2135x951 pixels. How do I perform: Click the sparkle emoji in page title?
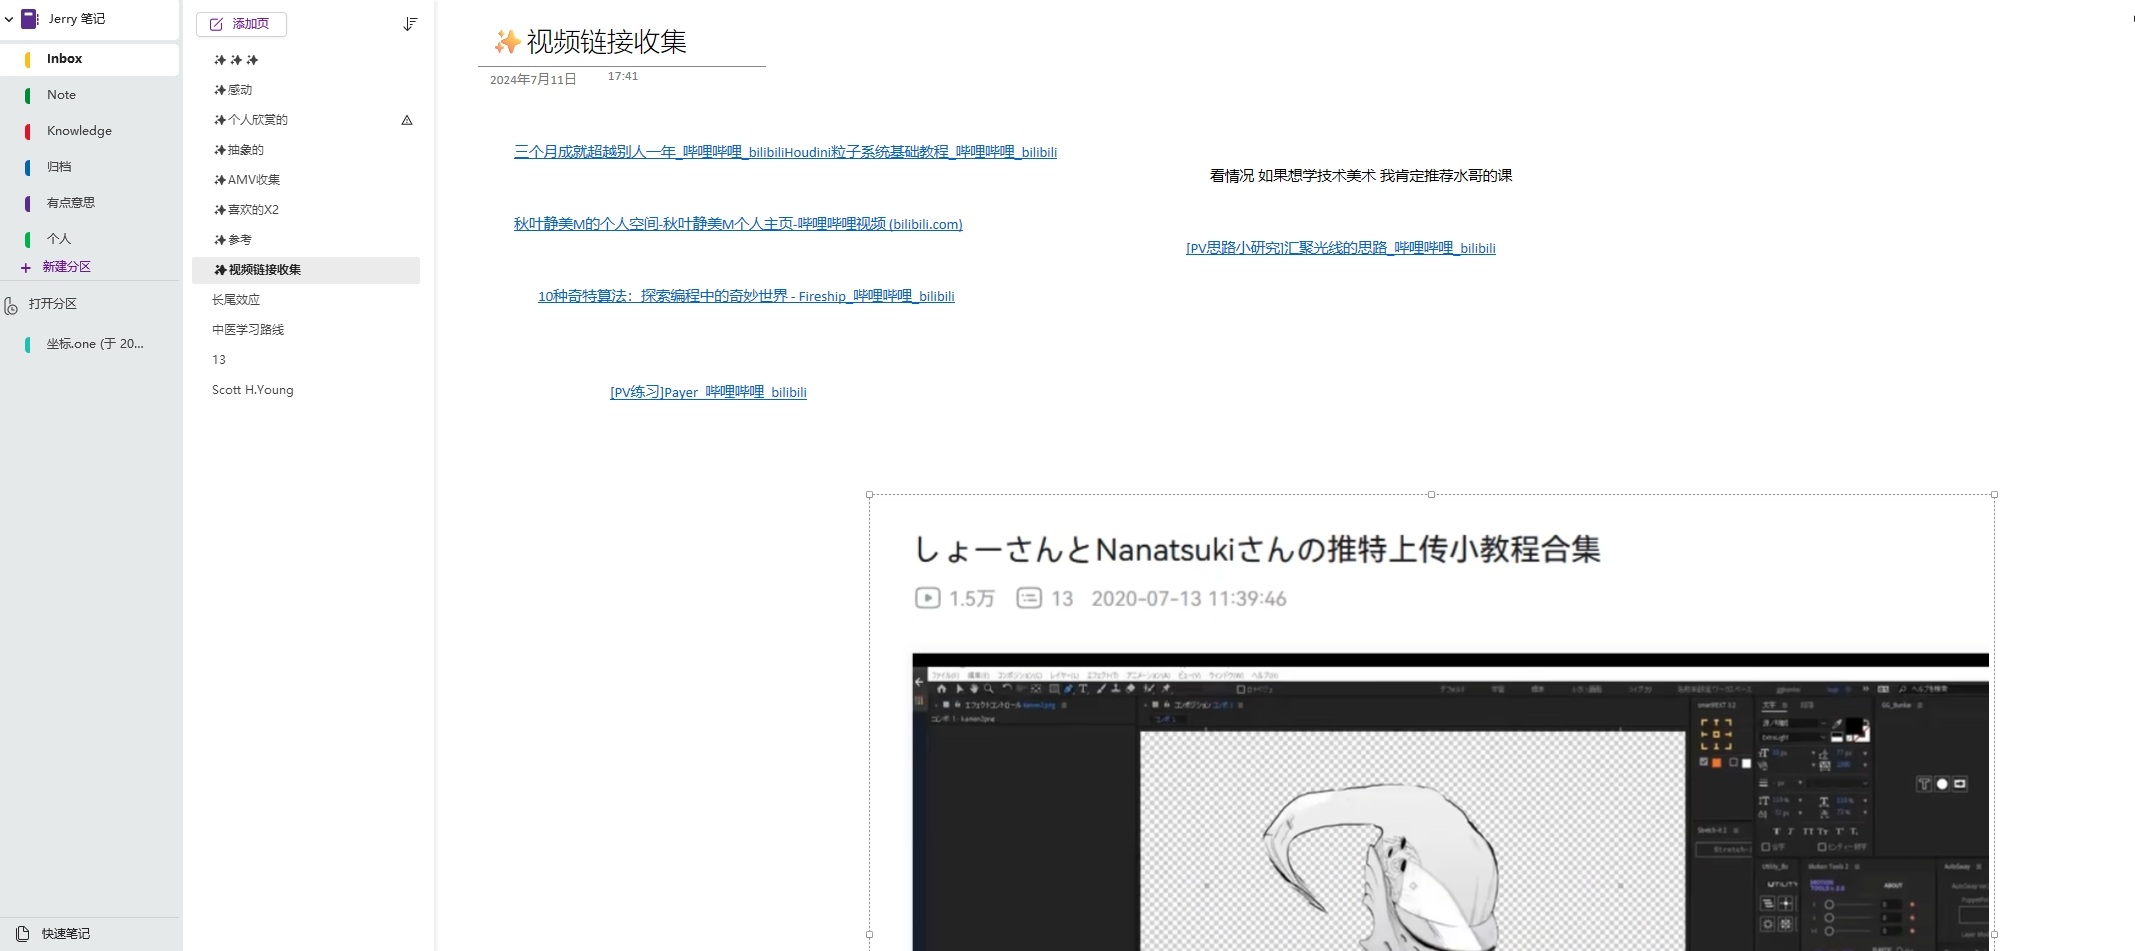[x=507, y=42]
